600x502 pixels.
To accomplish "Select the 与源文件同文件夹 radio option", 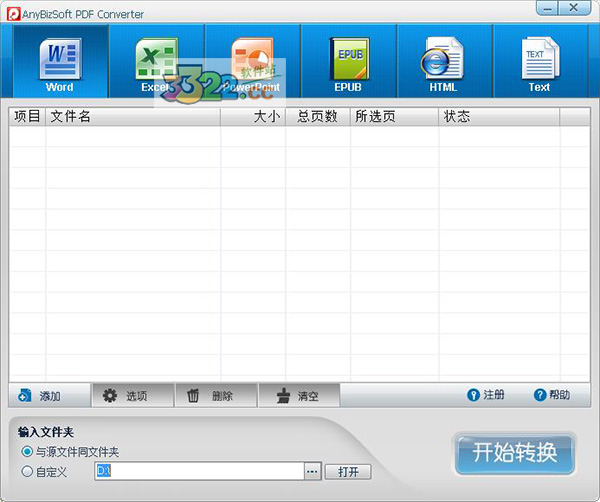I will 70,452.
